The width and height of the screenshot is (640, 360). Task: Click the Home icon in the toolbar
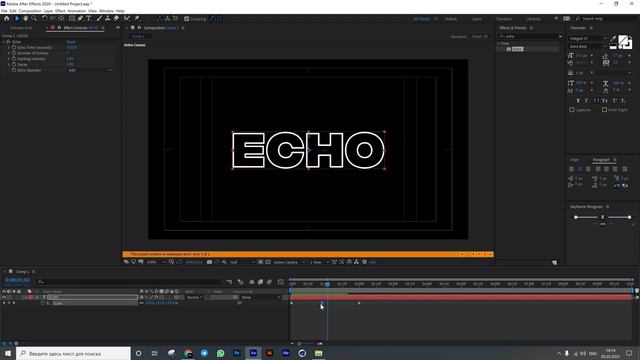(7, 18)
